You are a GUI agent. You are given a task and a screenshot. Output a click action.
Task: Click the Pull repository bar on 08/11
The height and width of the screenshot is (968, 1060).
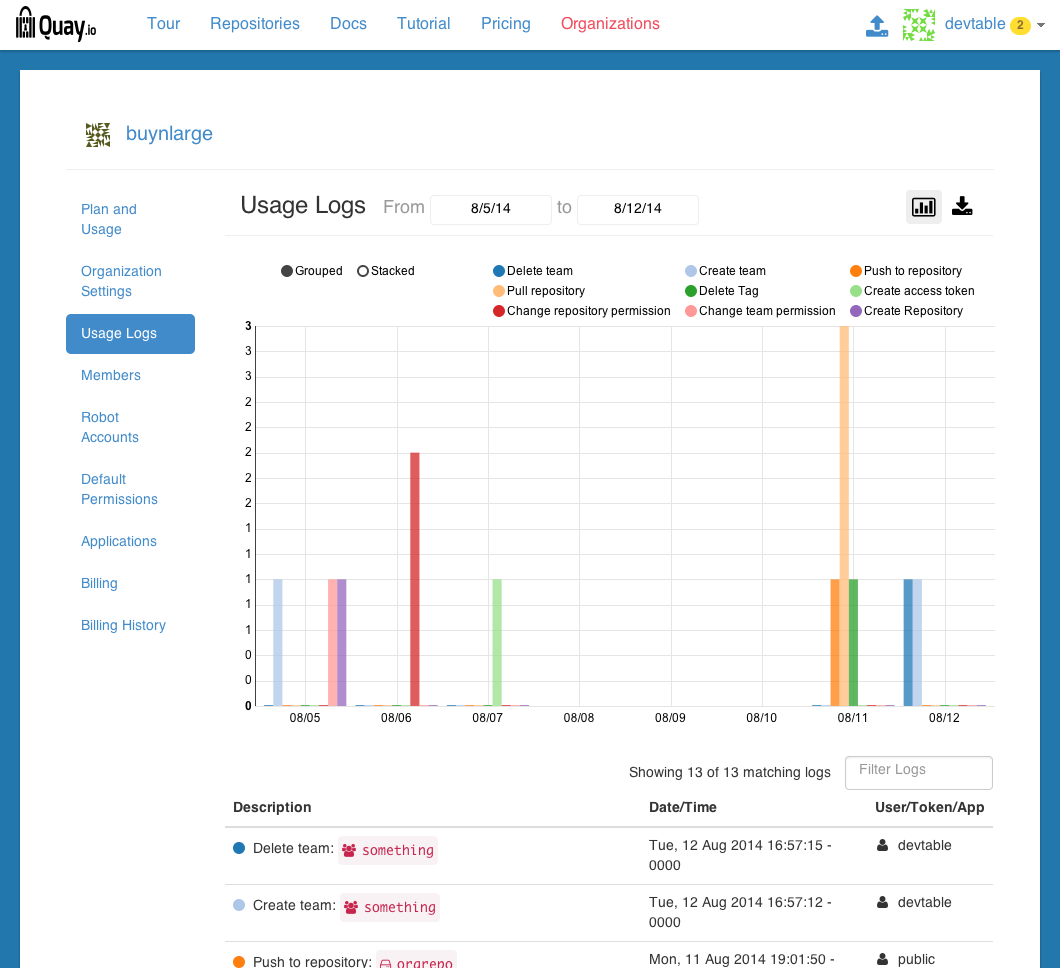844,516
